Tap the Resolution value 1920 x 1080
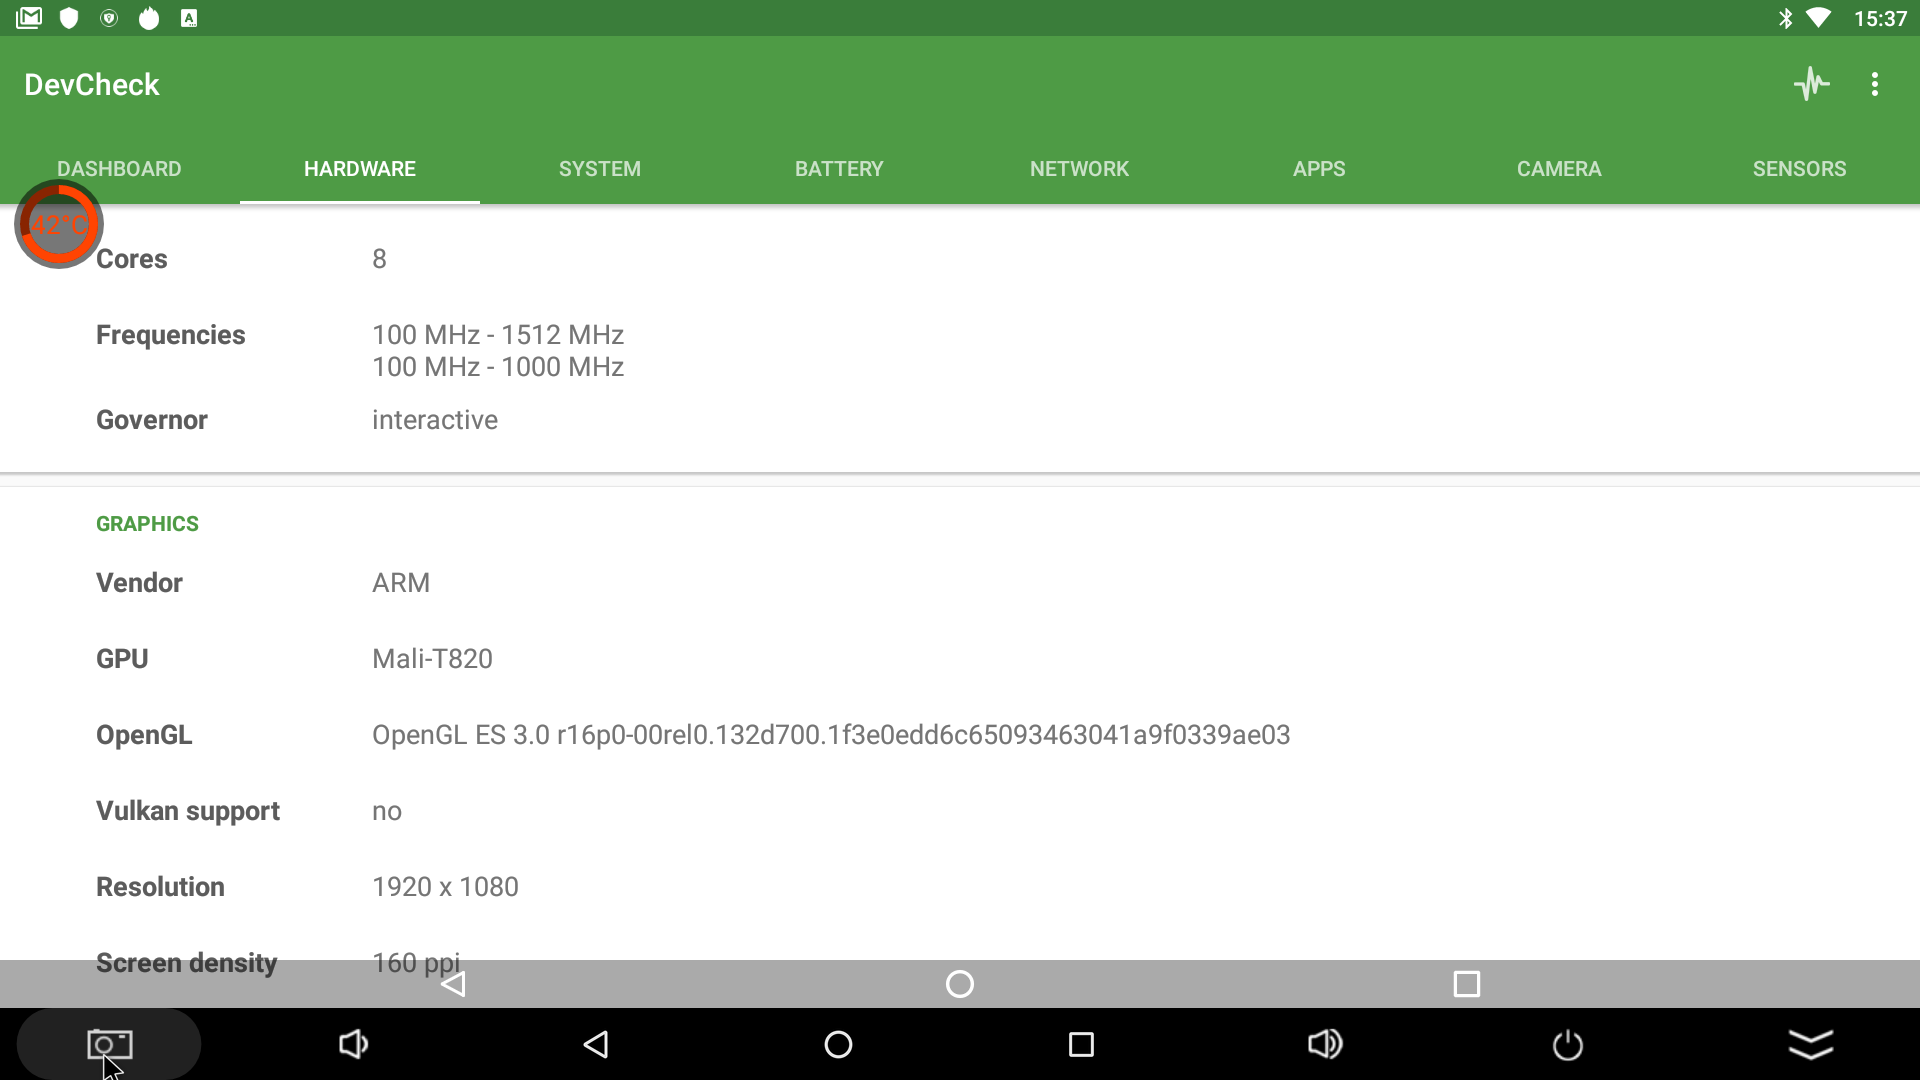 pos(445,887)
